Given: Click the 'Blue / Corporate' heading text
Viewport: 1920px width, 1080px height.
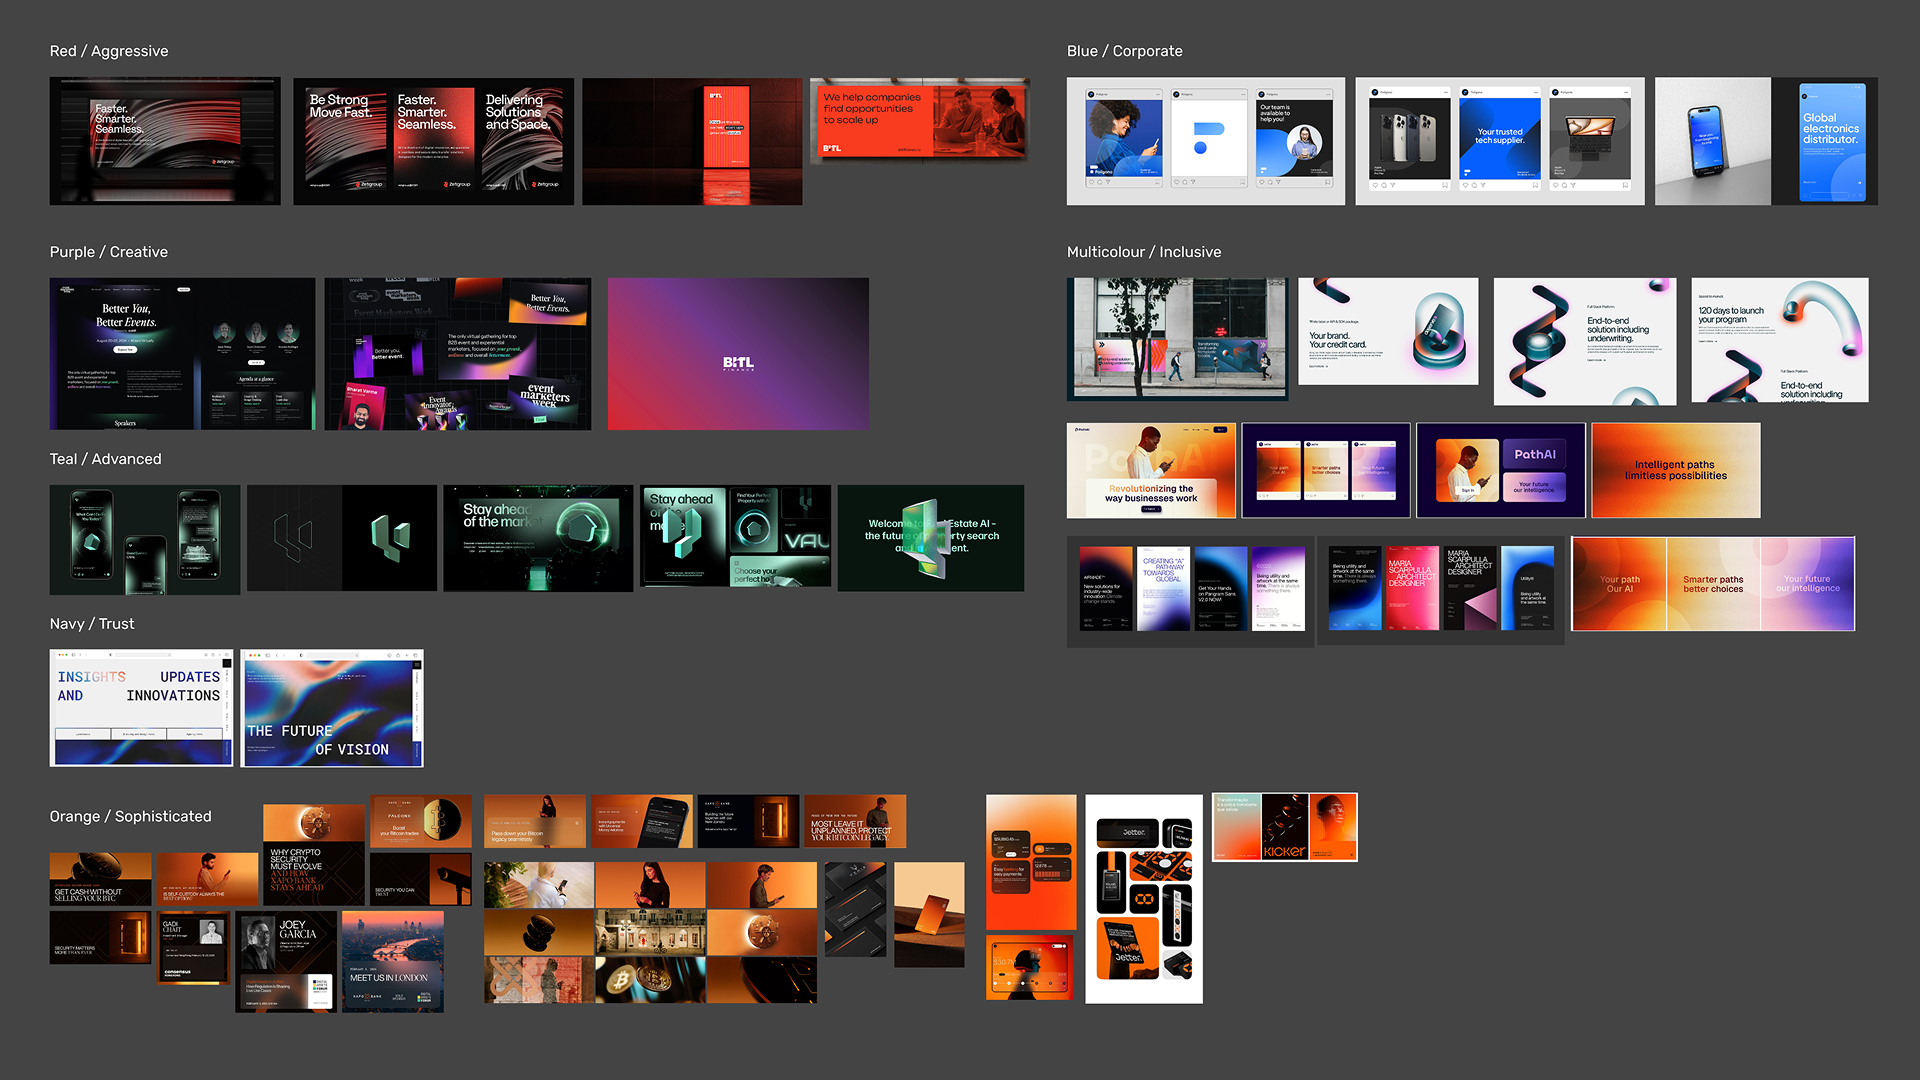Looking at the screenshot, I should coord(1124,51).
